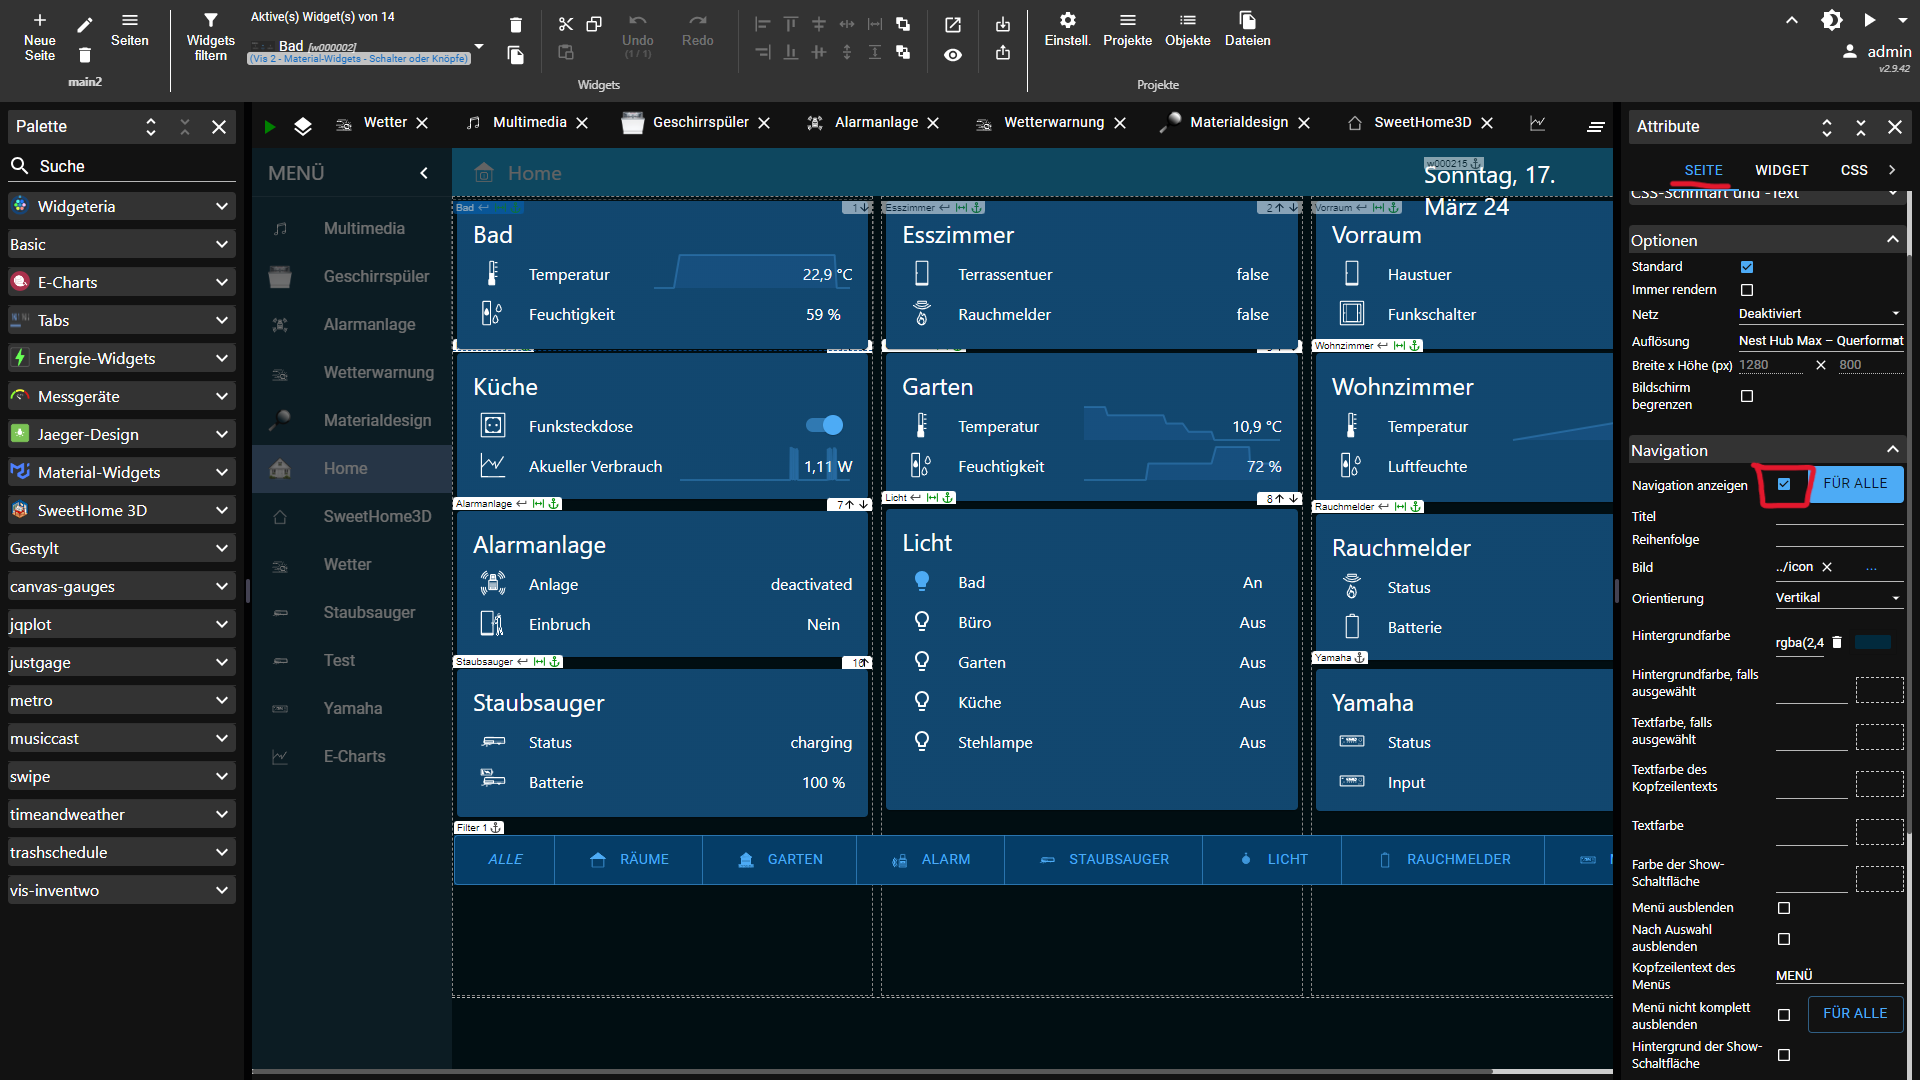Click the rename page pencil icon
The image size is (1920, 1080).
click(85, 25)
